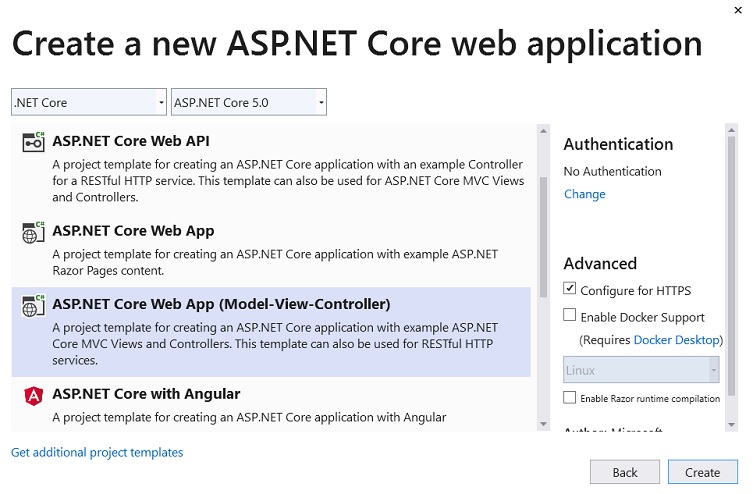753x494 pixels.
Task: Click the ASP.NET Core Web App globe icon
Action: (33, 232)
